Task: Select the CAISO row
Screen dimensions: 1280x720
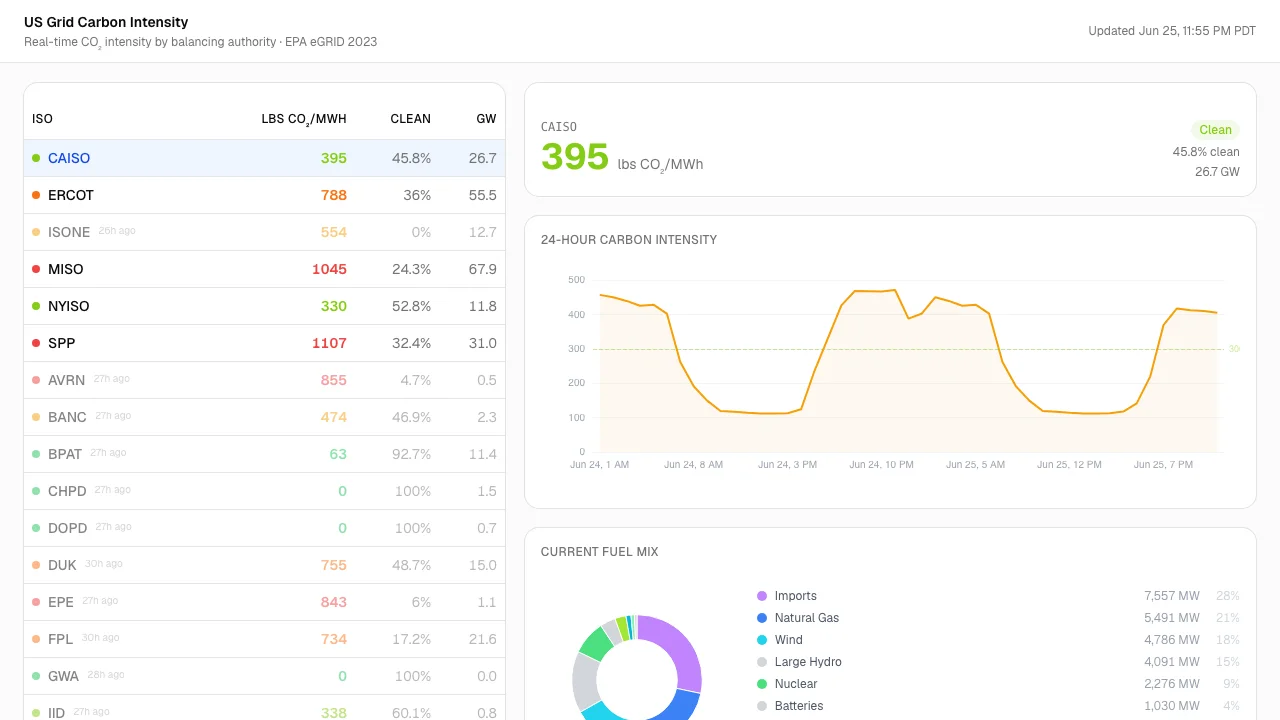Action: 264,158
